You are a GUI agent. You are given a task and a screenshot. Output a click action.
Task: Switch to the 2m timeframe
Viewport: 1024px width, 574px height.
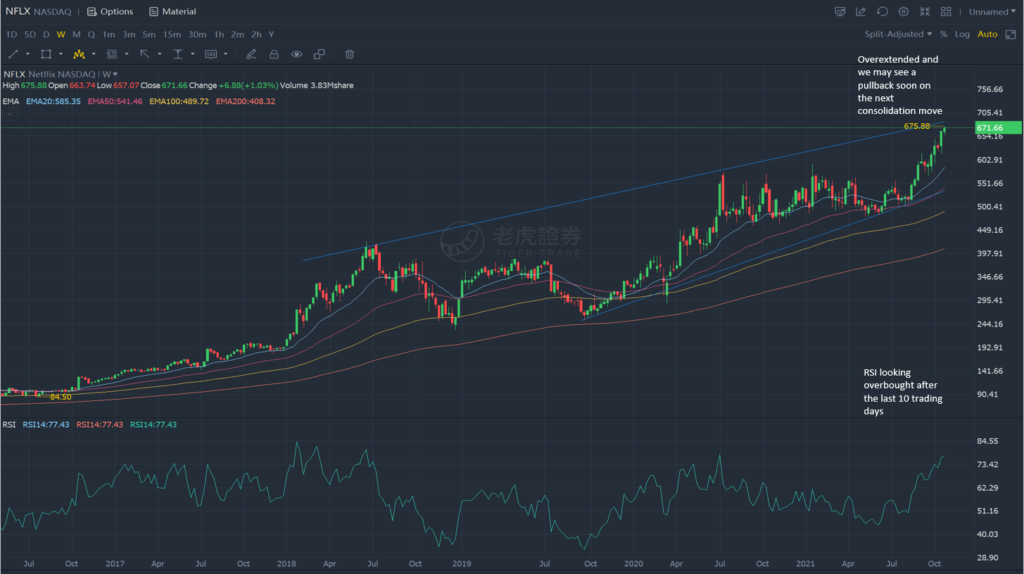[x=237, y=35]
